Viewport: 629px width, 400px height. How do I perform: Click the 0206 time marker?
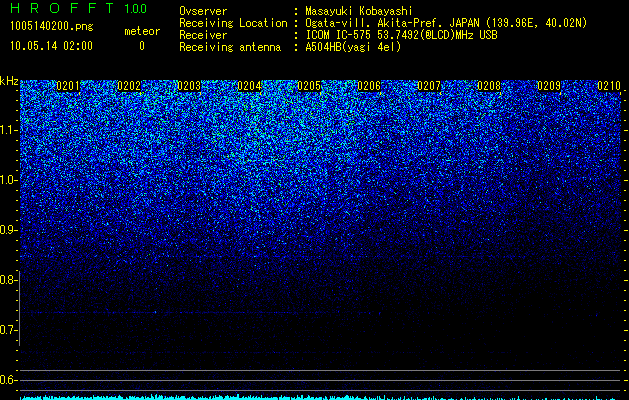tap(369, 86)
